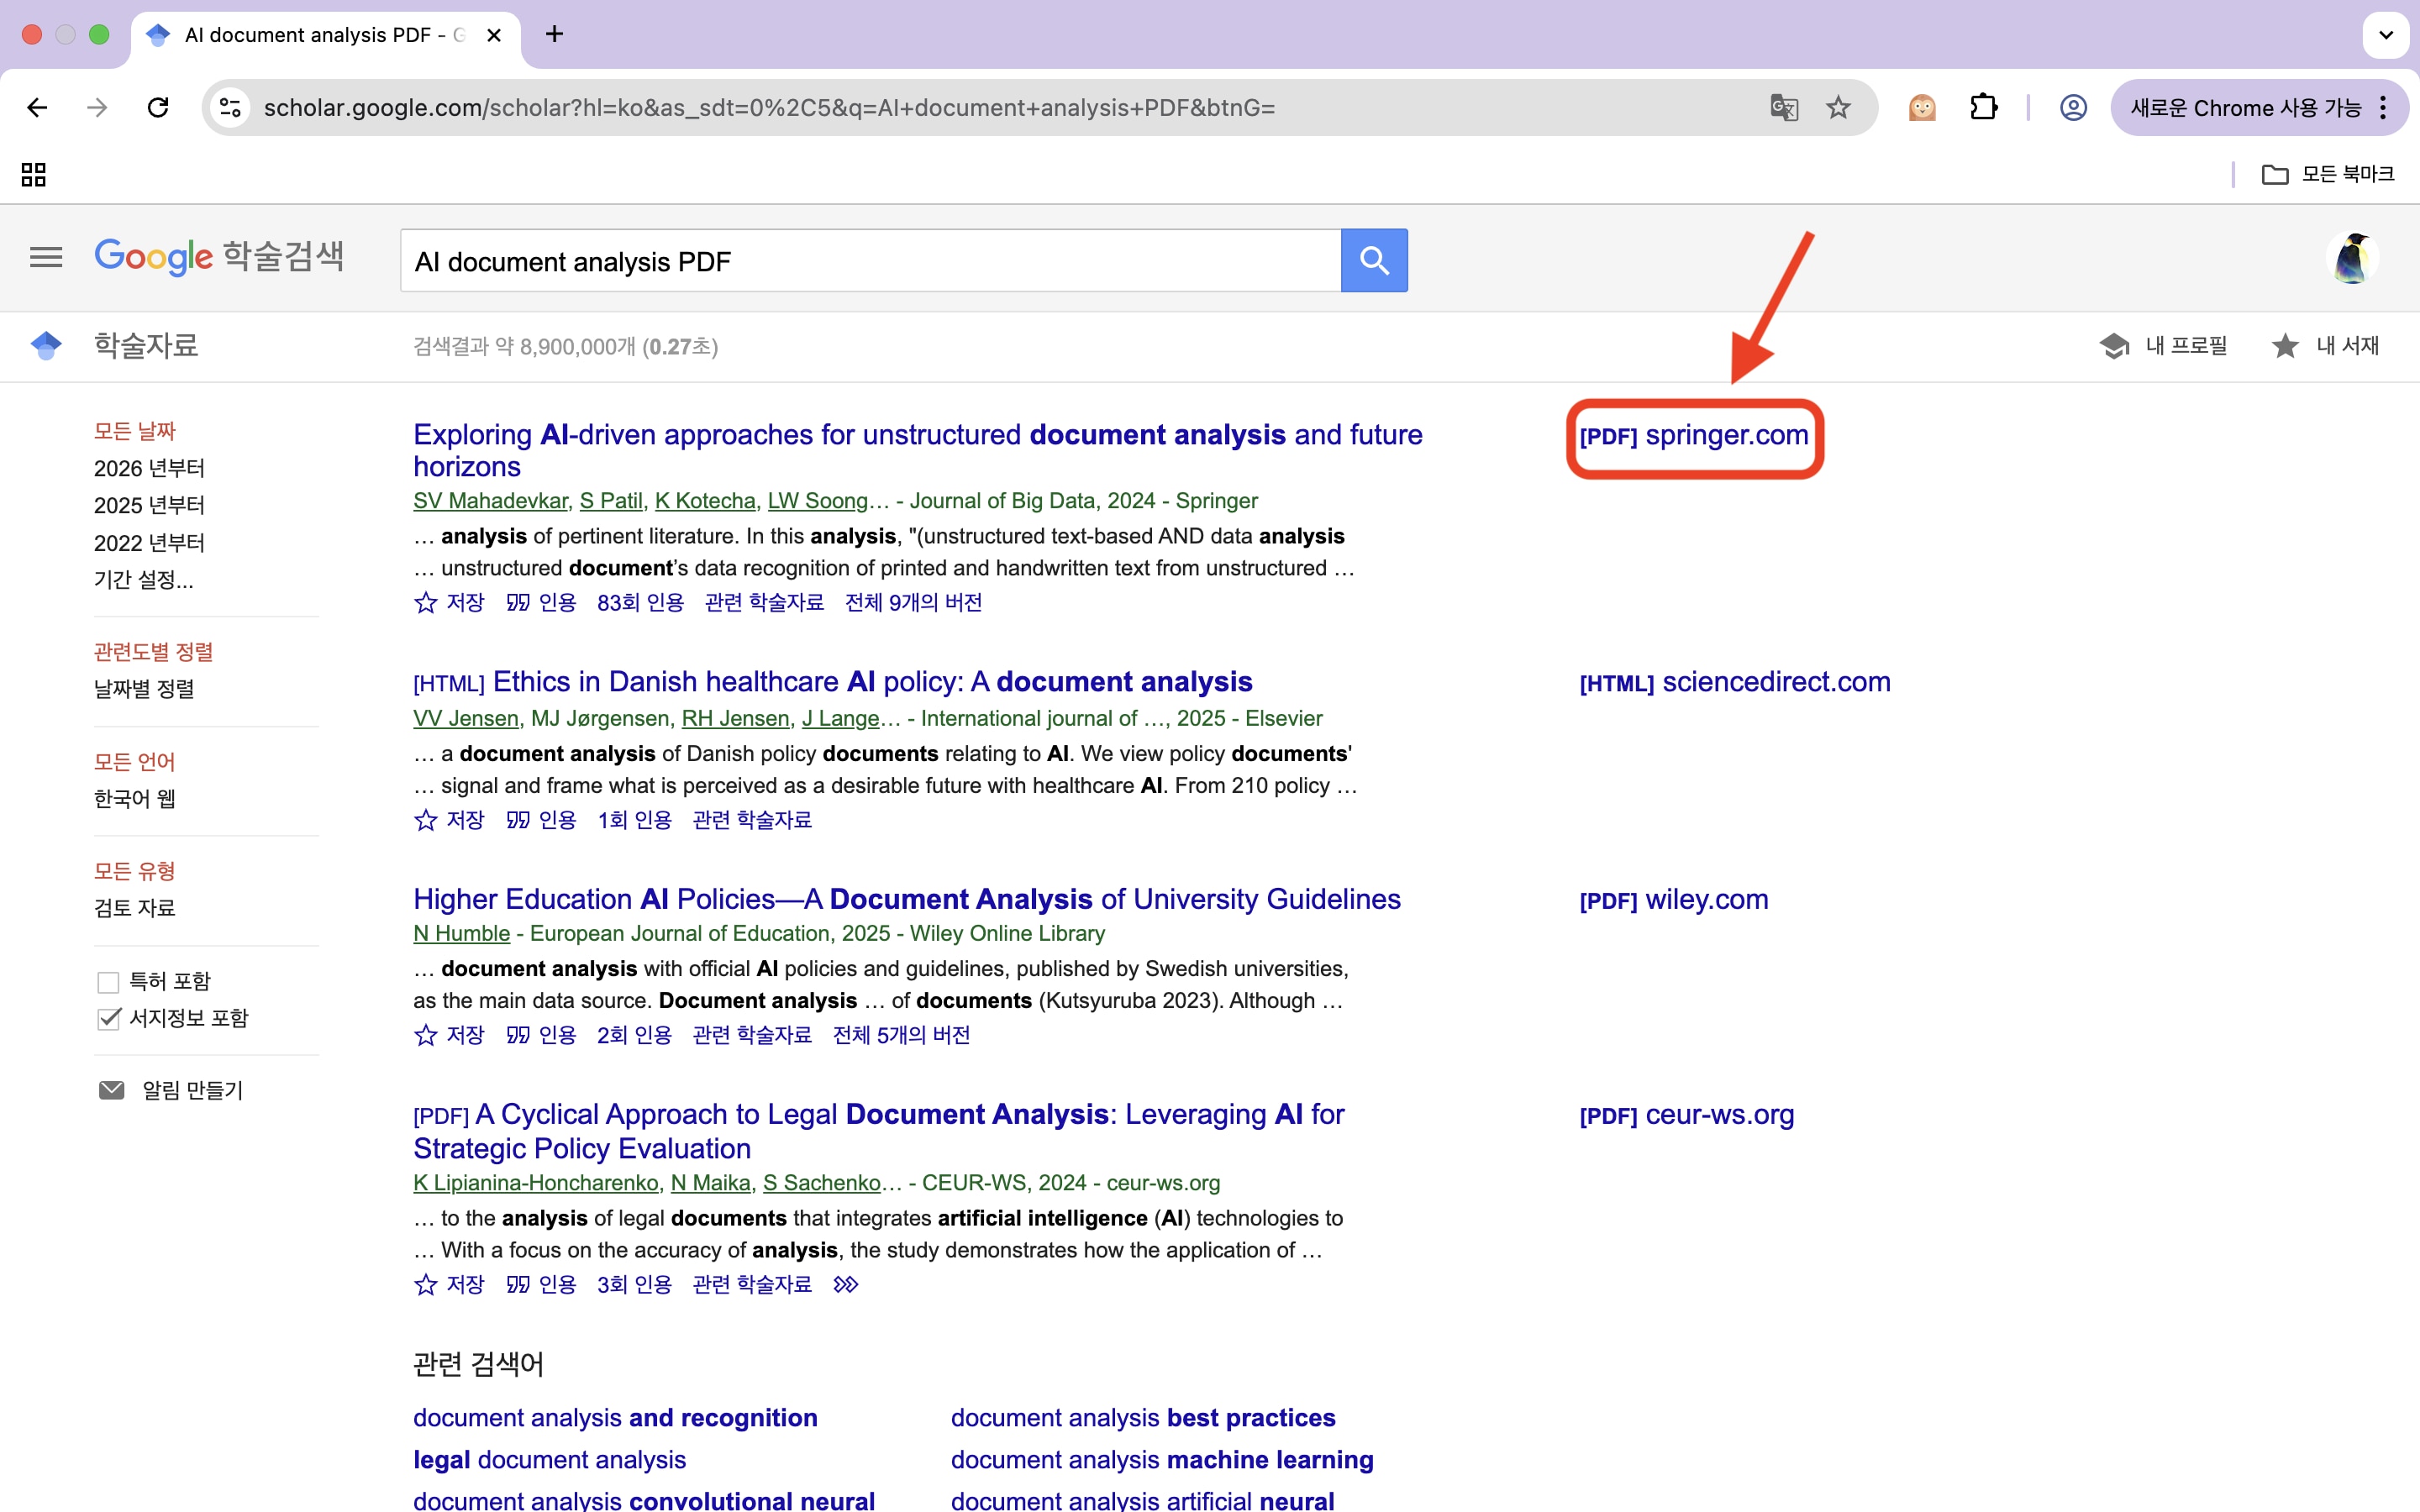The image size is (2420, 1512).
Task: Disable the 서지정보 포함 checkbox
Action: 108,1019
